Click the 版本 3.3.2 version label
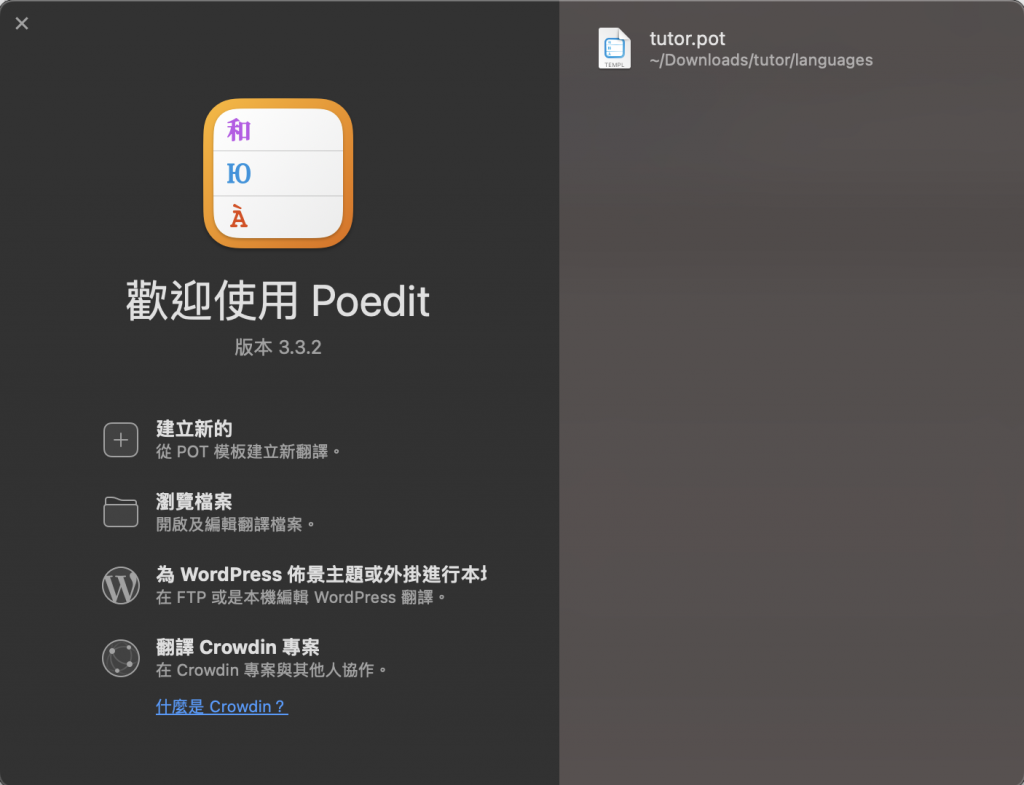Image resolution: width=1024 pixels, height=785 pixels. 278,347
